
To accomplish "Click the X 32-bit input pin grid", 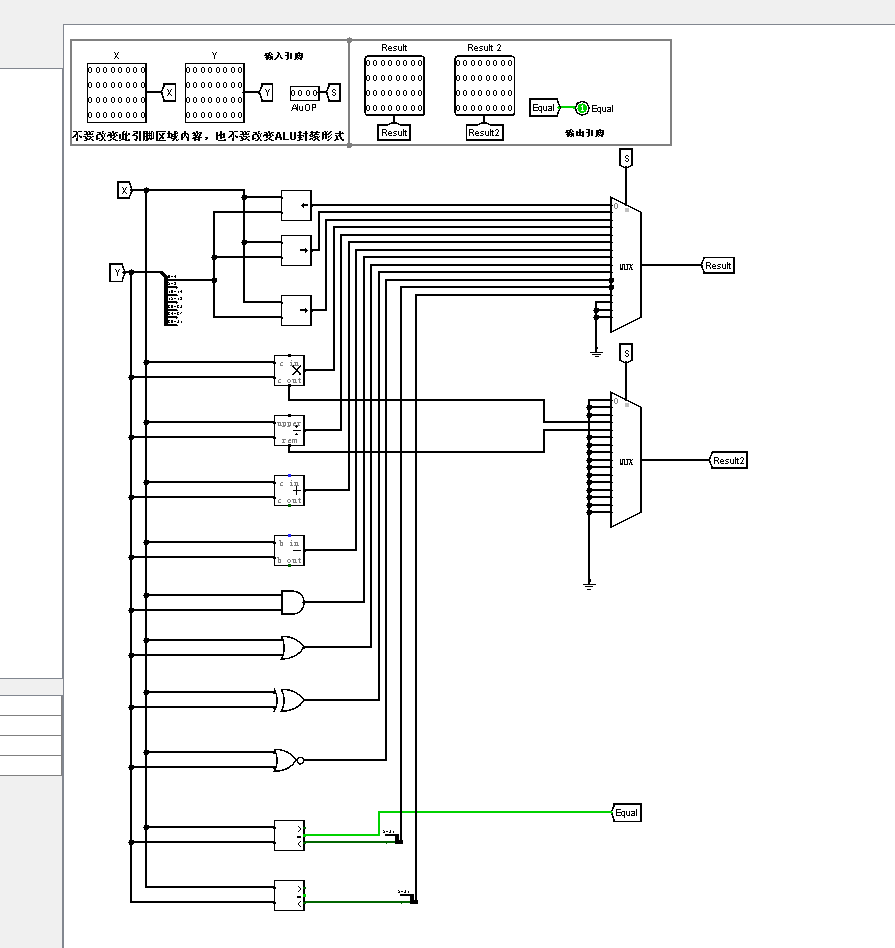I will tap(117, 93).
